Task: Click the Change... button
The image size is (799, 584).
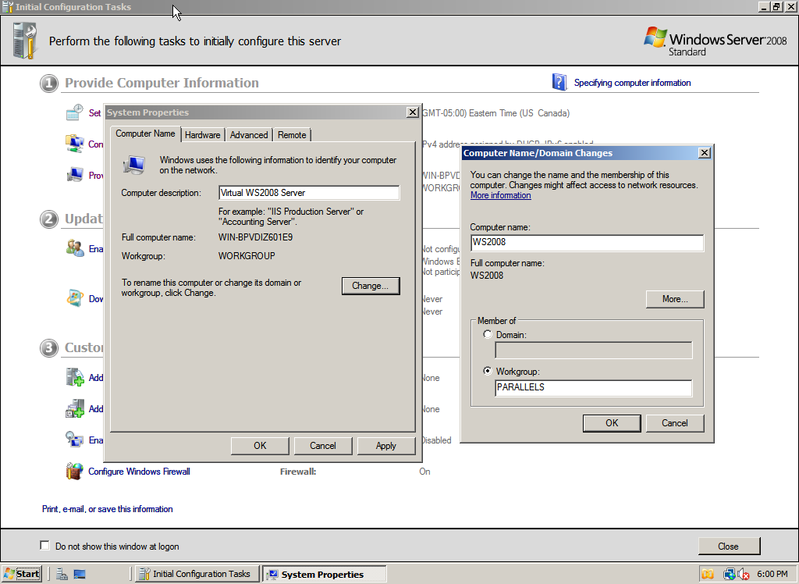Action: 370,286
